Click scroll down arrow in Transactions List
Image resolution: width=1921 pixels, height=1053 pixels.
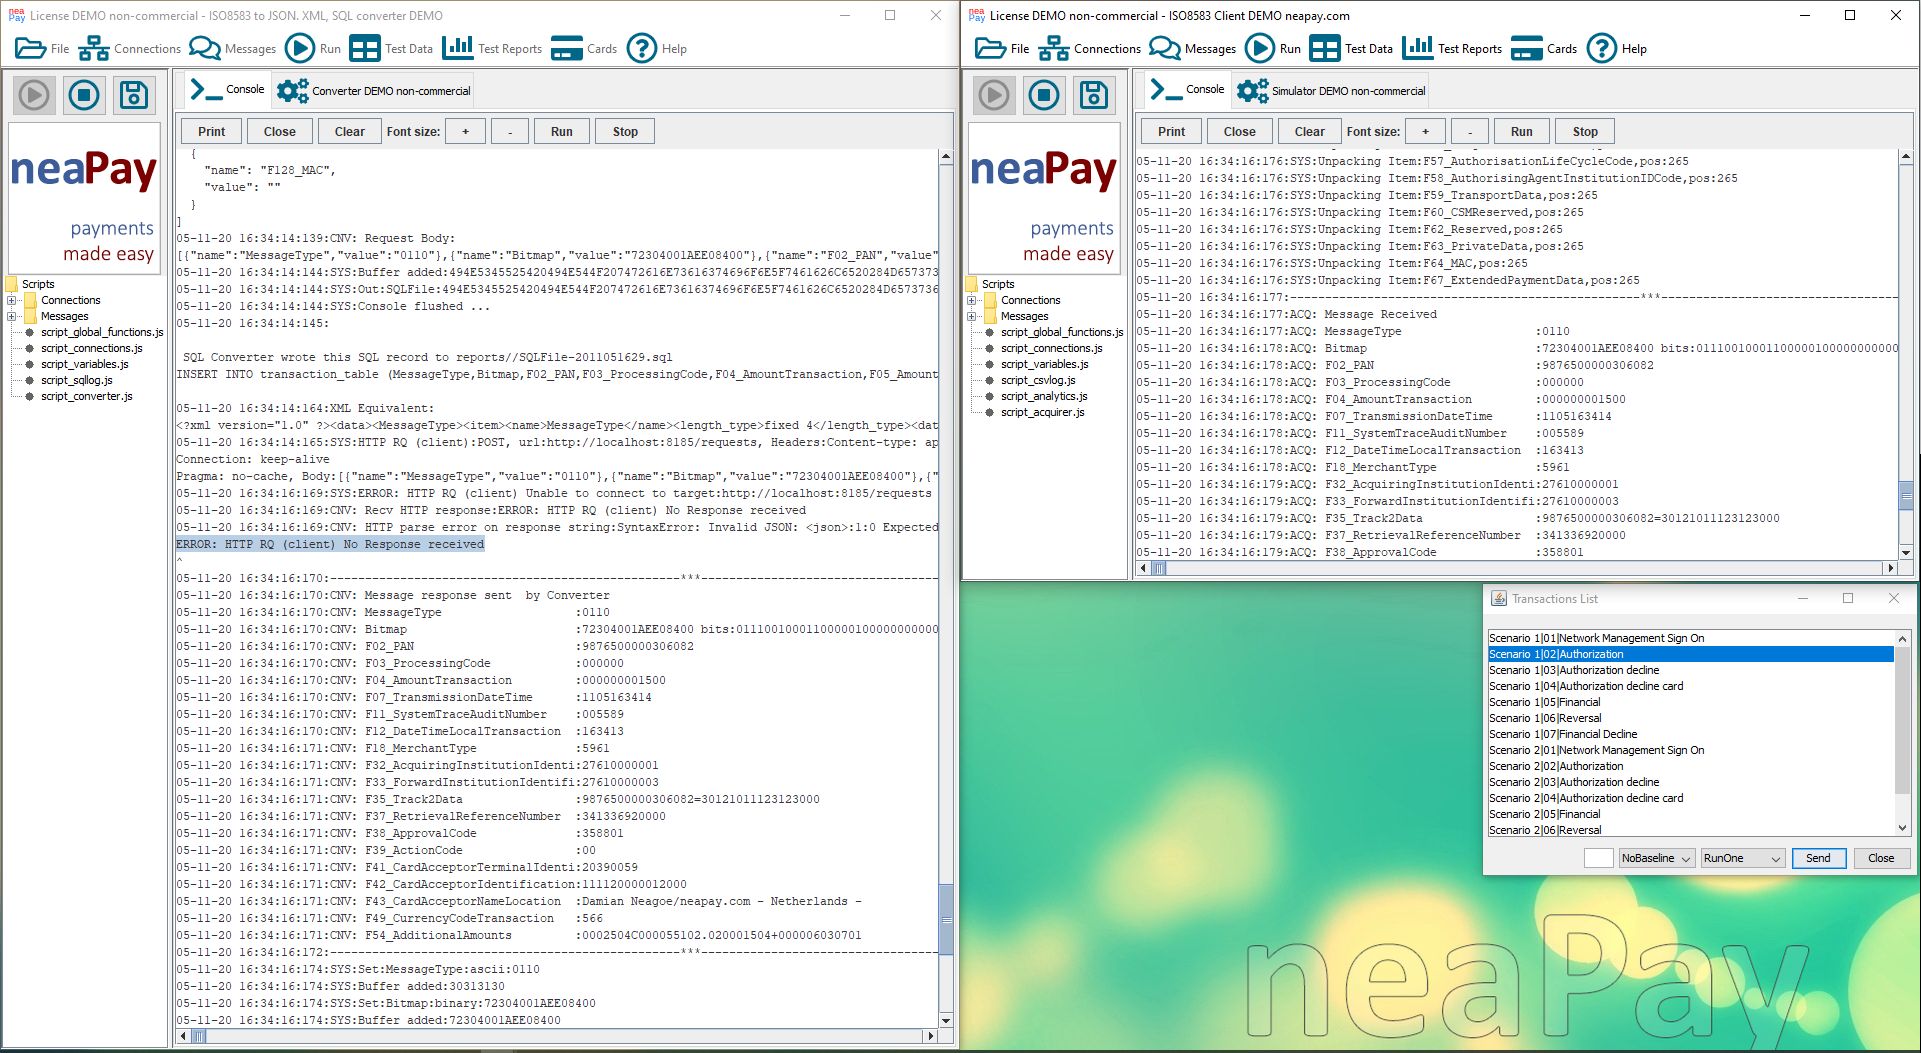(1902, 828)
